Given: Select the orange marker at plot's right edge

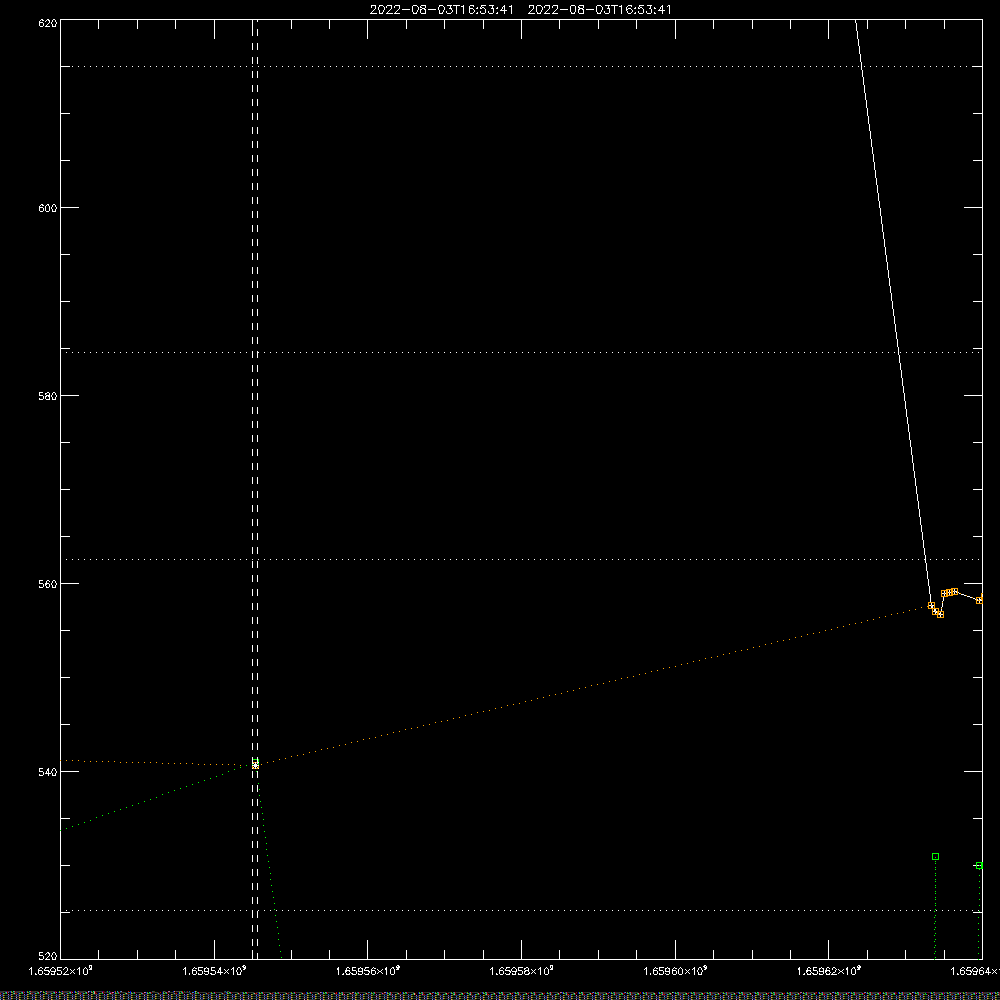Looking at the screenshot, I should pos(980,599).
